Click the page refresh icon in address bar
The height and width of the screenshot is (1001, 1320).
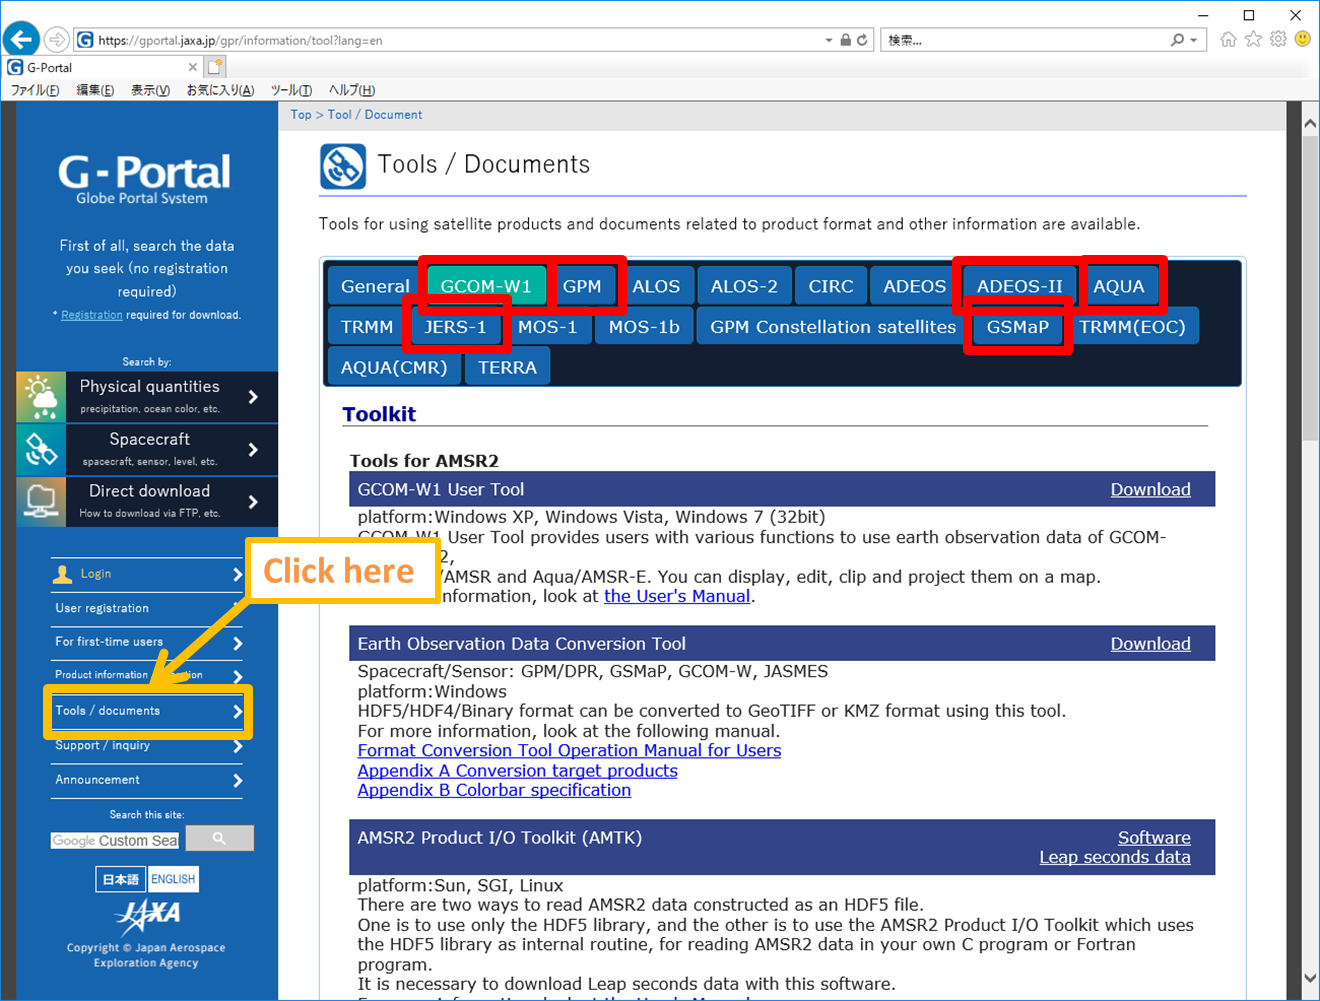tap(862, 40)
